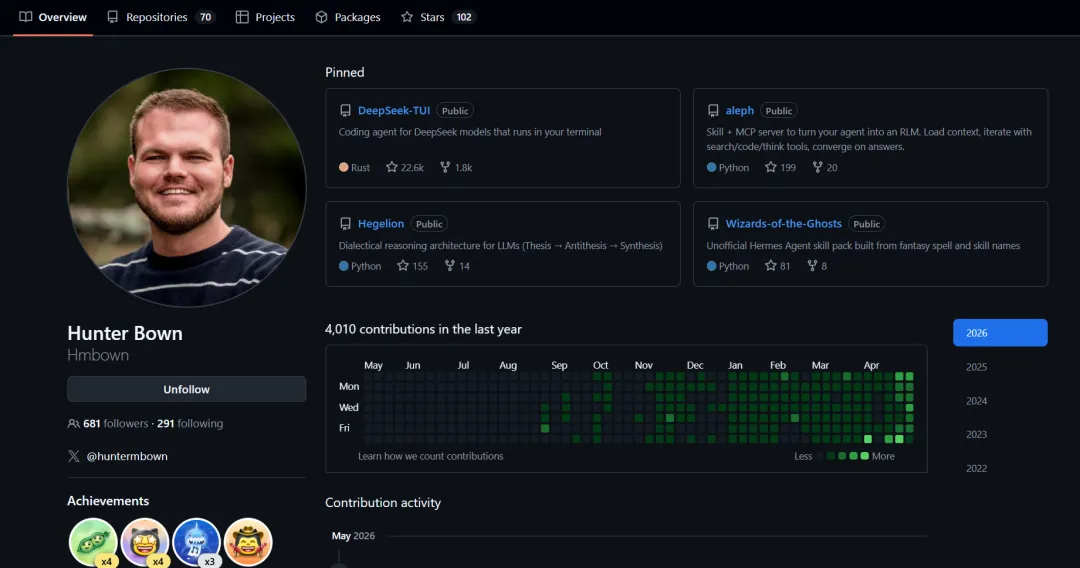Screen dimensions: 1080x568
Task: Open the Starstruck achievement badge
Action: 145,542
